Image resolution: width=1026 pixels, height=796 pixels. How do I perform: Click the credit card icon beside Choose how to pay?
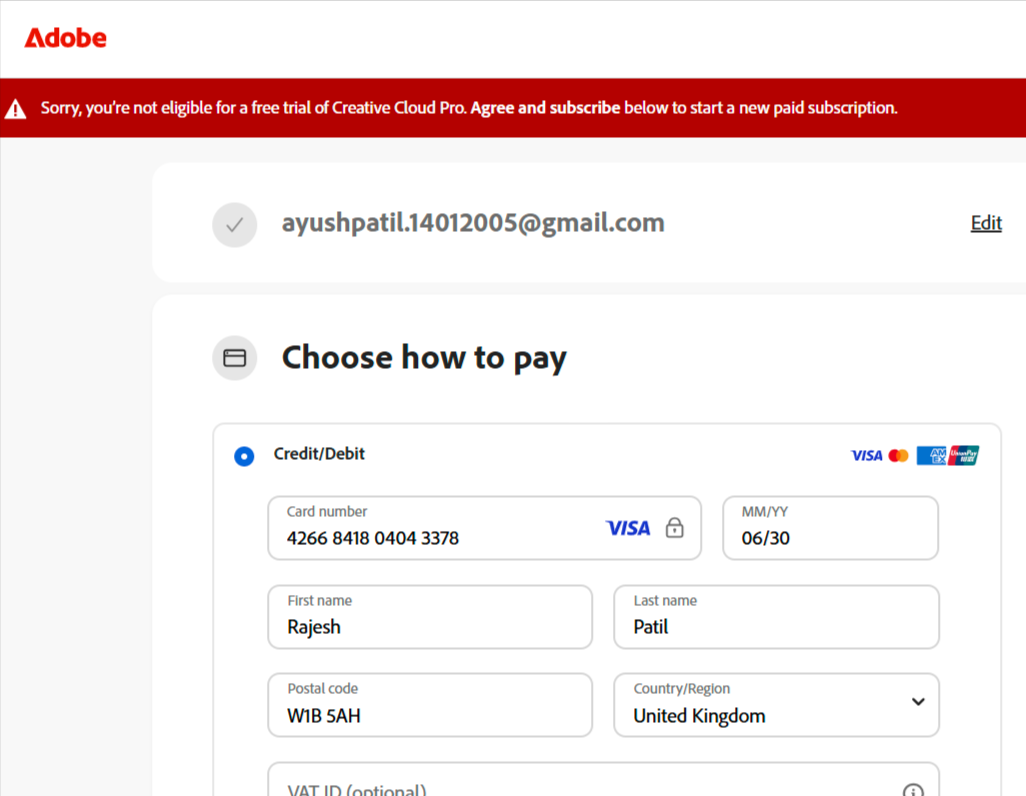pyautogui.click(x=234, y=358)
